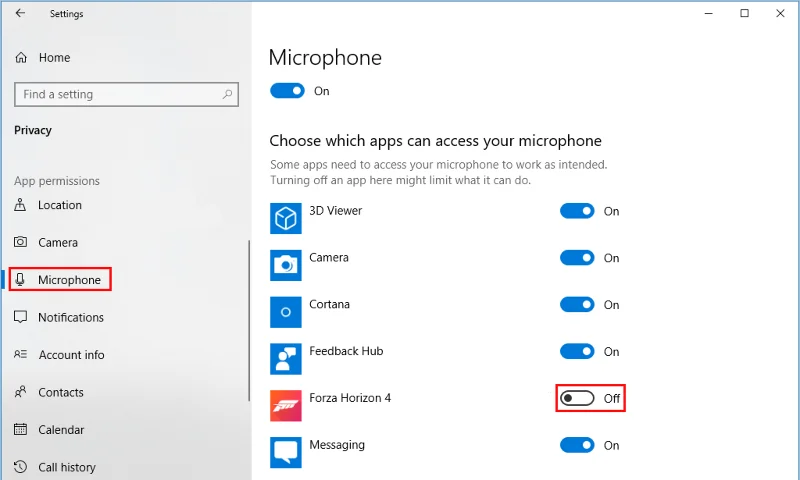Click the Forza Horizon 4 label

350,398
